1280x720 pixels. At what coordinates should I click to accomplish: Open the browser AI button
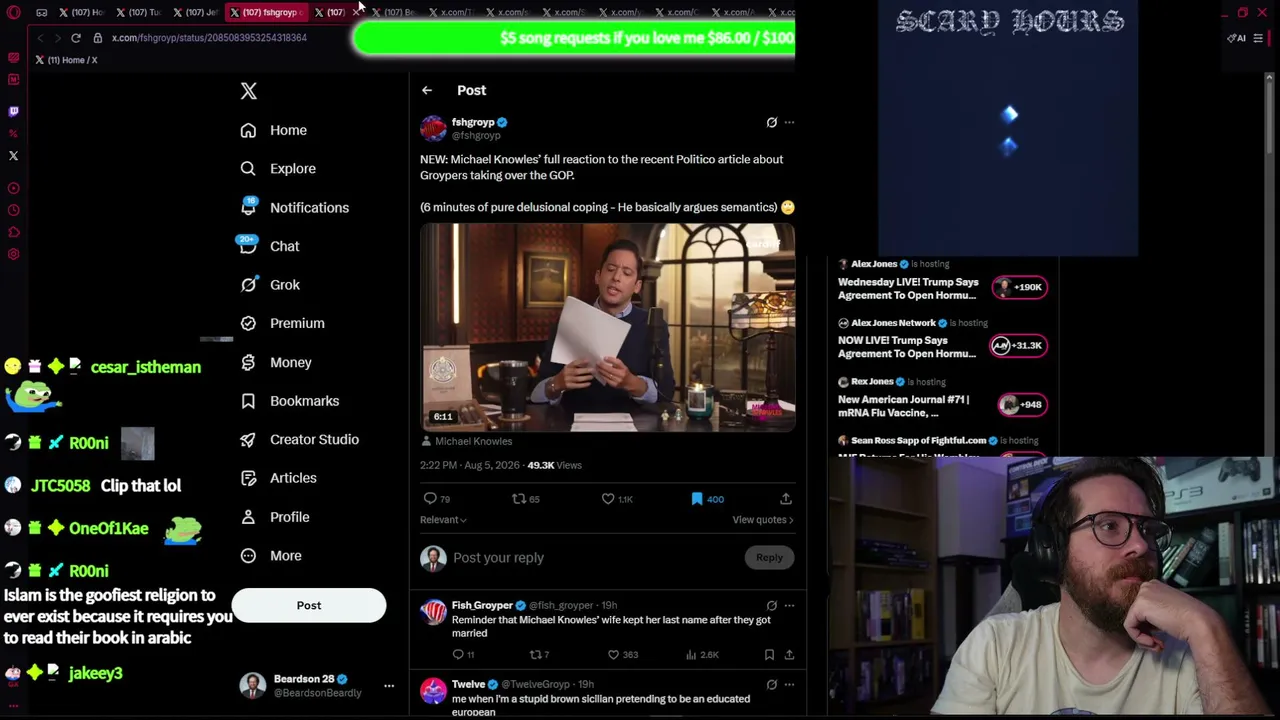[1237, 38]
